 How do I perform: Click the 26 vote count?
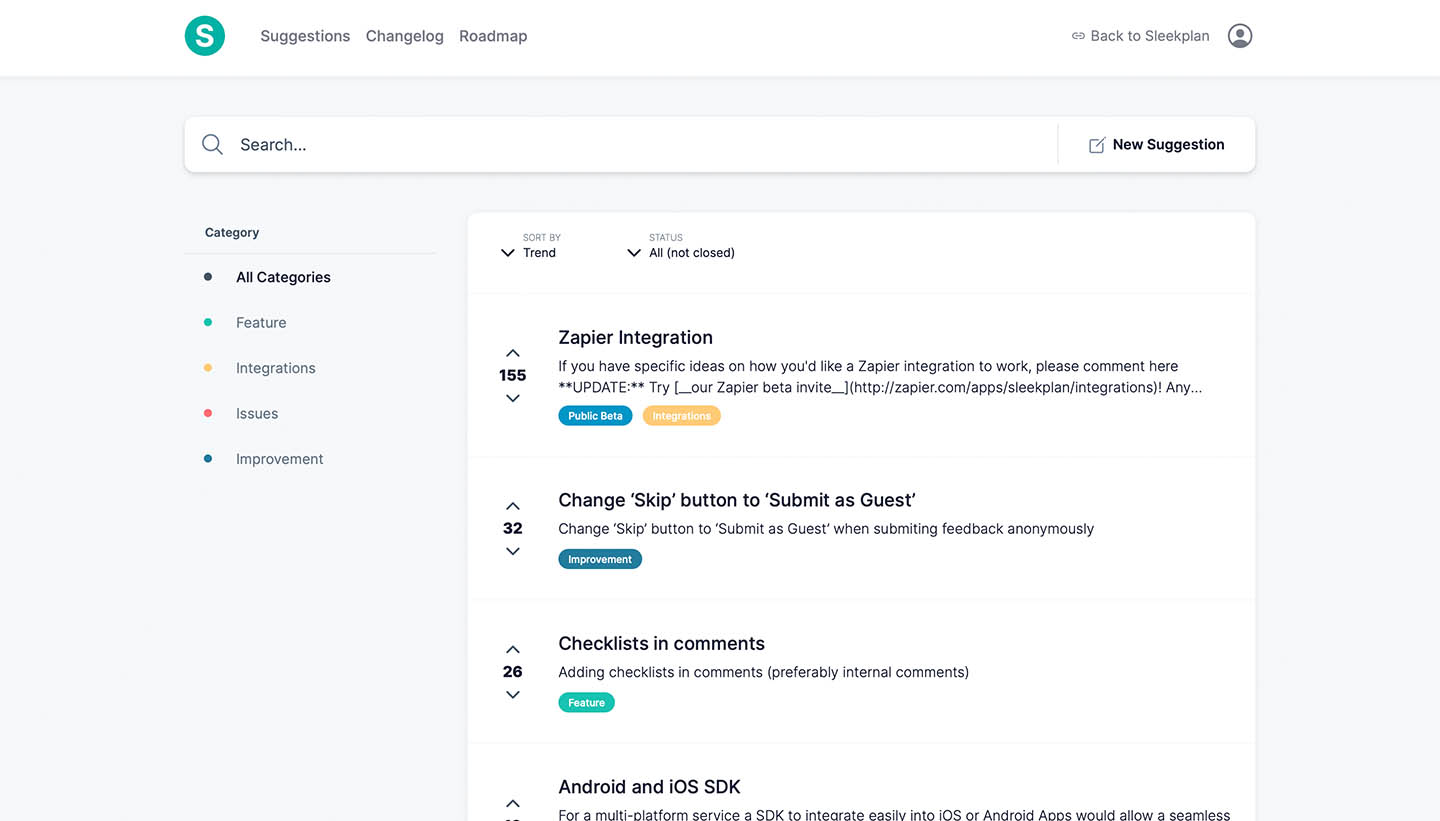click(513, 672)
